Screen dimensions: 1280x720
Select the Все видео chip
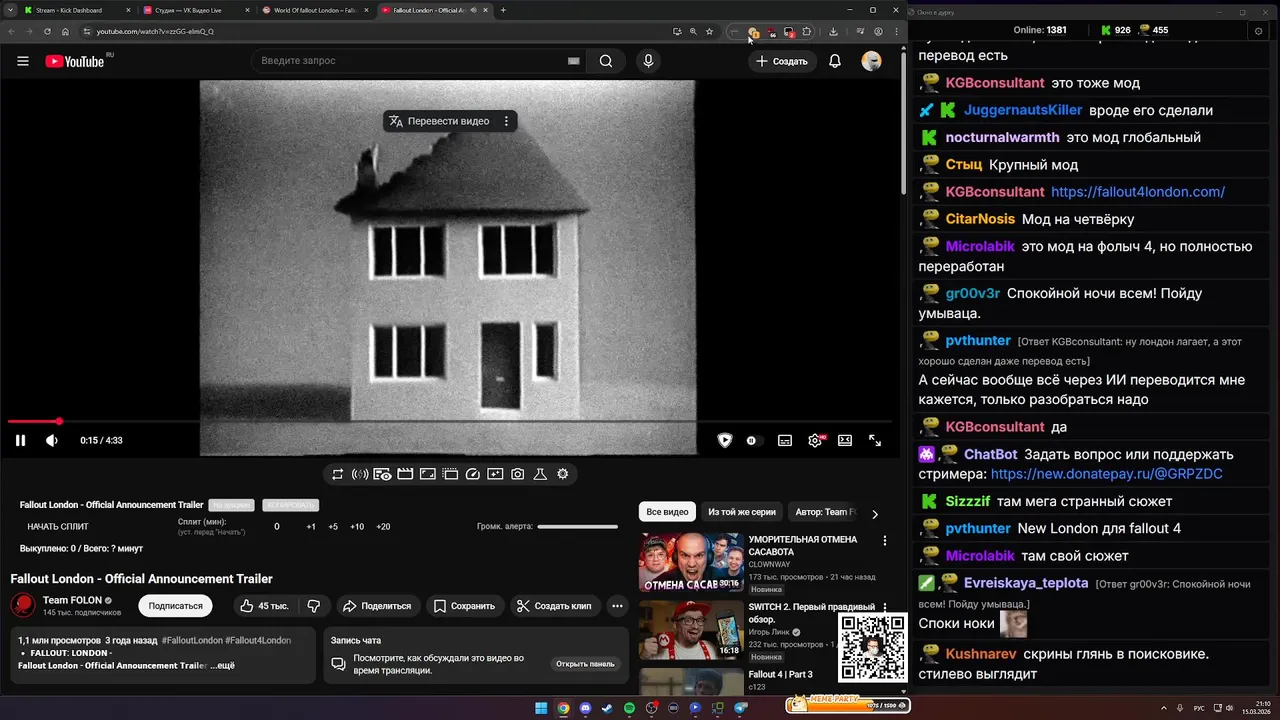(x=667, y=512)
